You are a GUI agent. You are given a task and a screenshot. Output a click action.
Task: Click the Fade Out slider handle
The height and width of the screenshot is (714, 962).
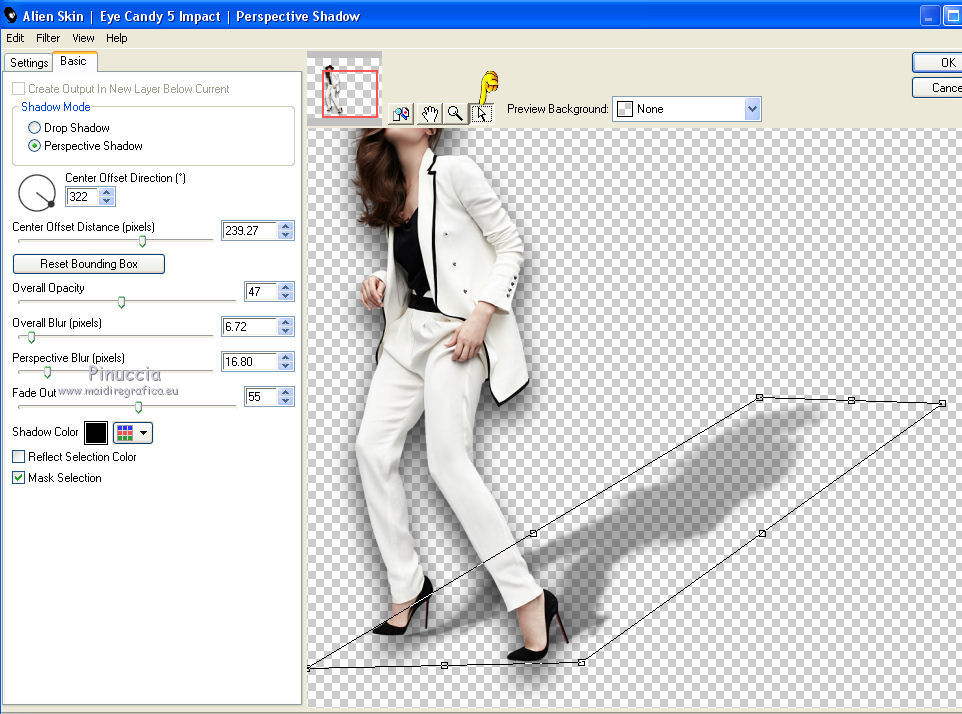coord(138,406)
